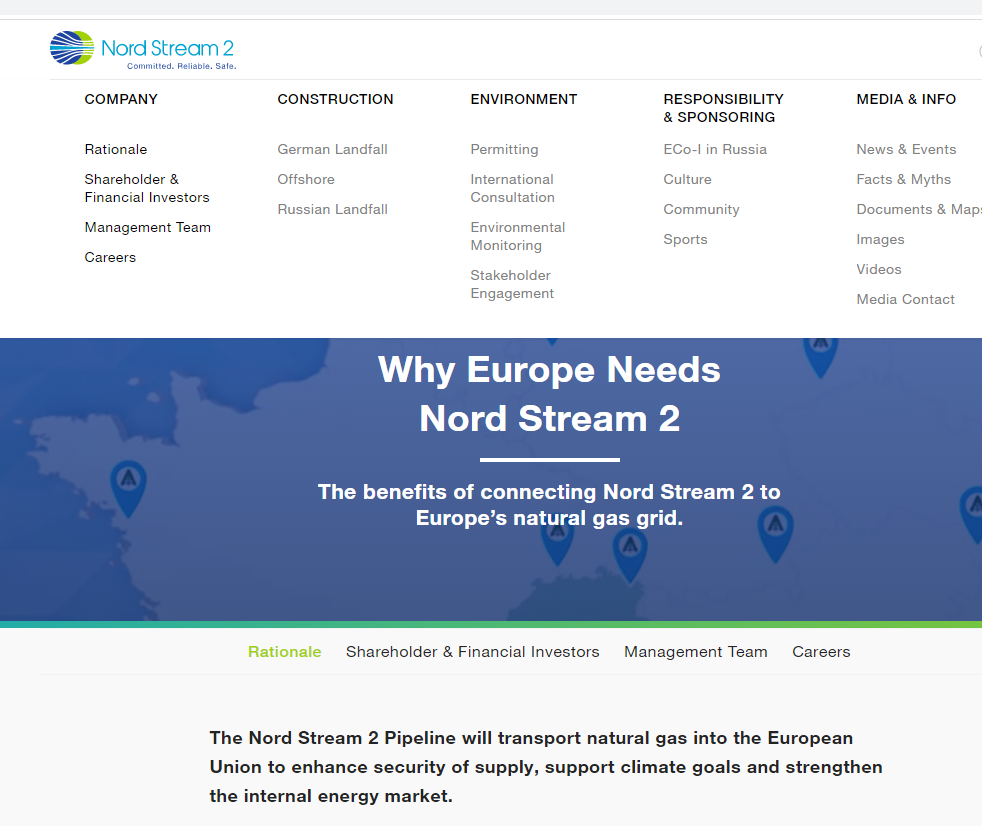Switch to Careers sub-navigation tab

point(821,652)
